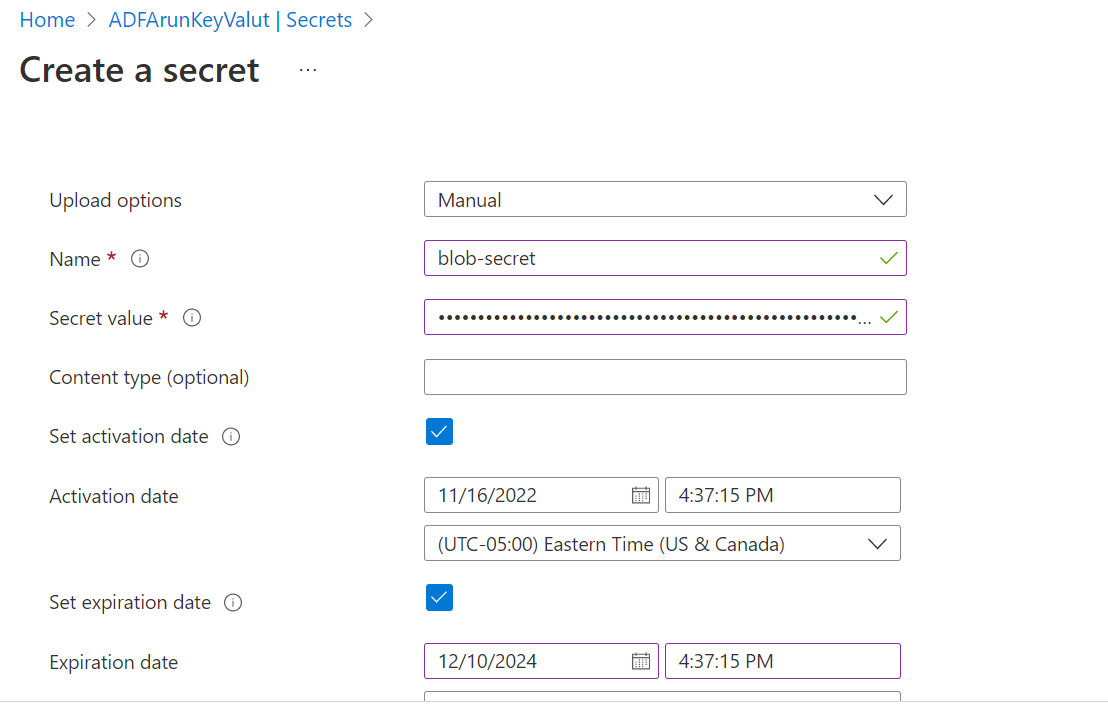Screen dimensions: 1108x706
Task: Click the Name field info icon
Action: point(141,259)
